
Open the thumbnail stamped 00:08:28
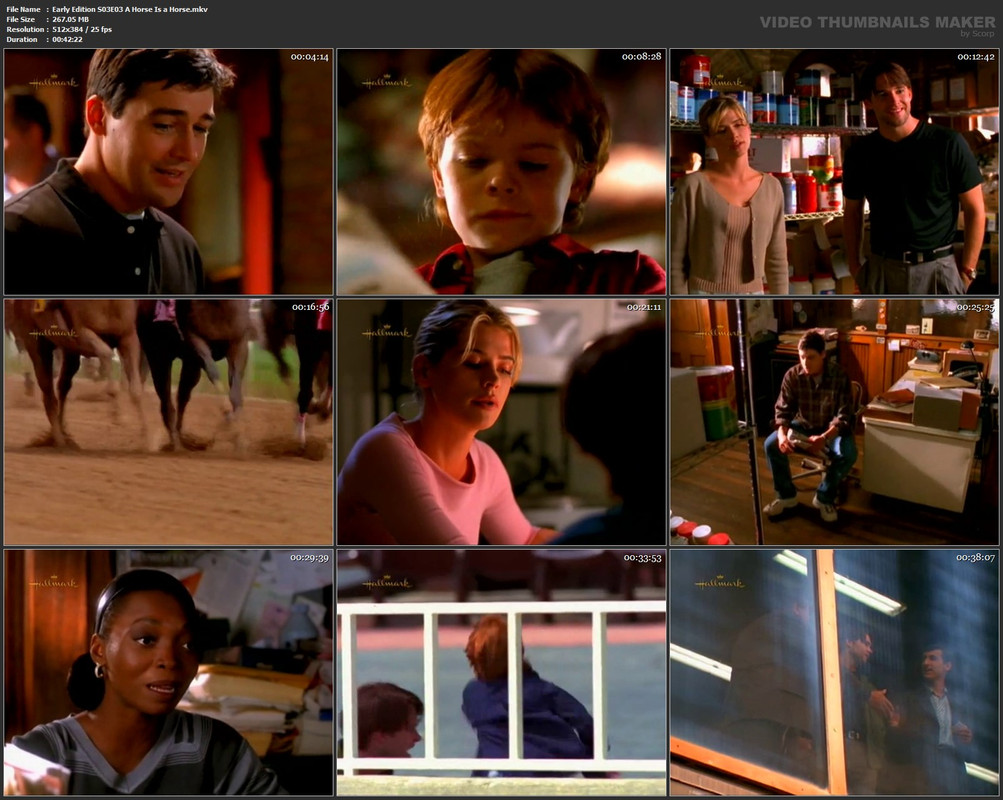pyautogui.click(x=502, y=172)
